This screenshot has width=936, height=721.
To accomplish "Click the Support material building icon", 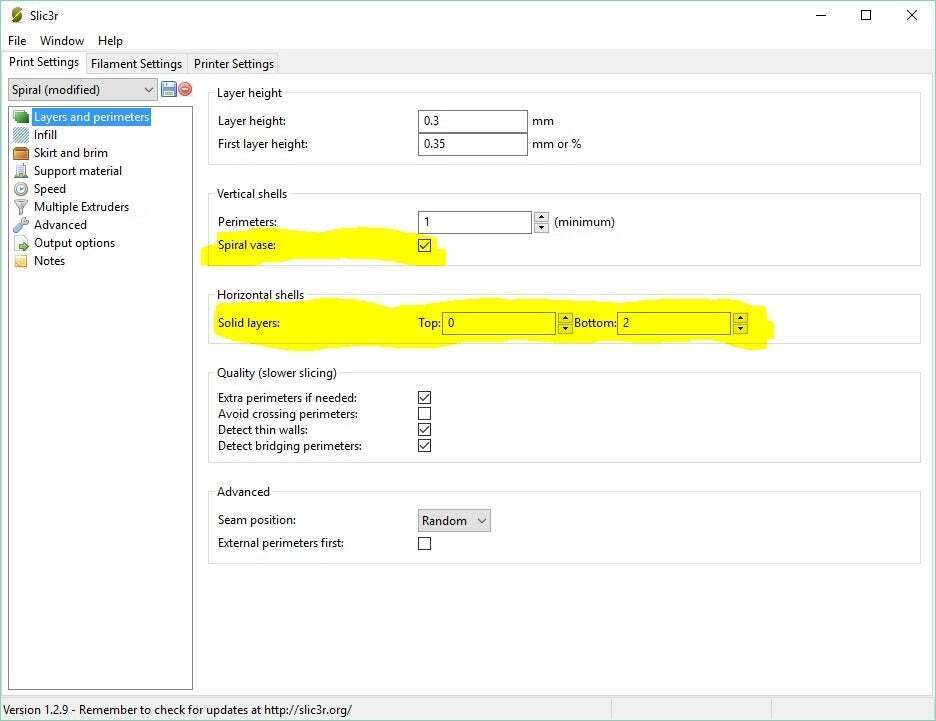I will [21, 171].
